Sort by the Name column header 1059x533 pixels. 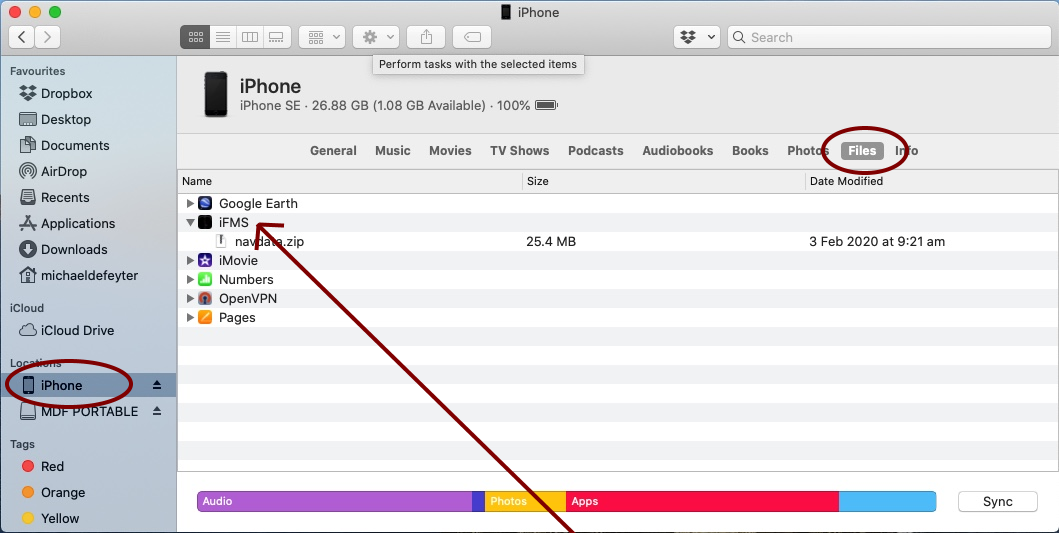pos(350,181)
